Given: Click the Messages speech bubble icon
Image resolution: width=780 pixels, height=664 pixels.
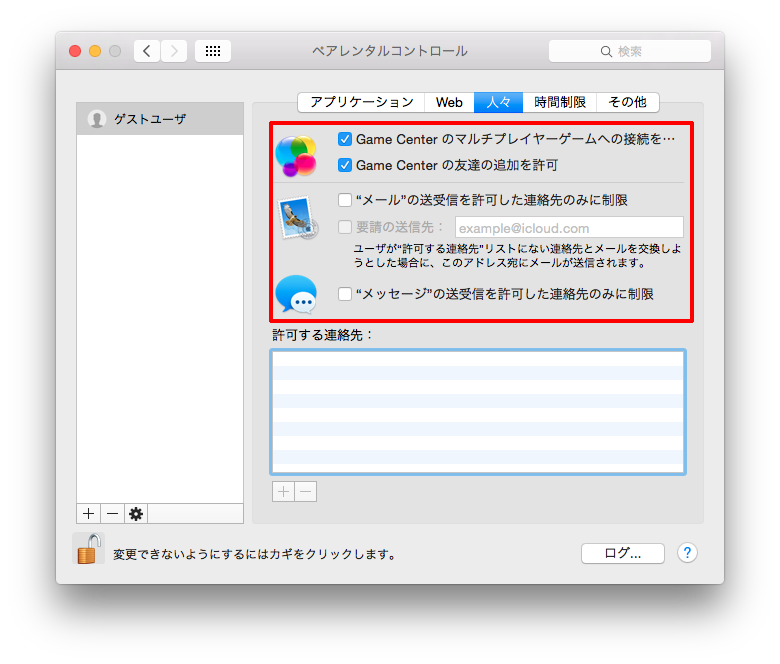Looking at the screenshot, I should (x=296, y=294).
